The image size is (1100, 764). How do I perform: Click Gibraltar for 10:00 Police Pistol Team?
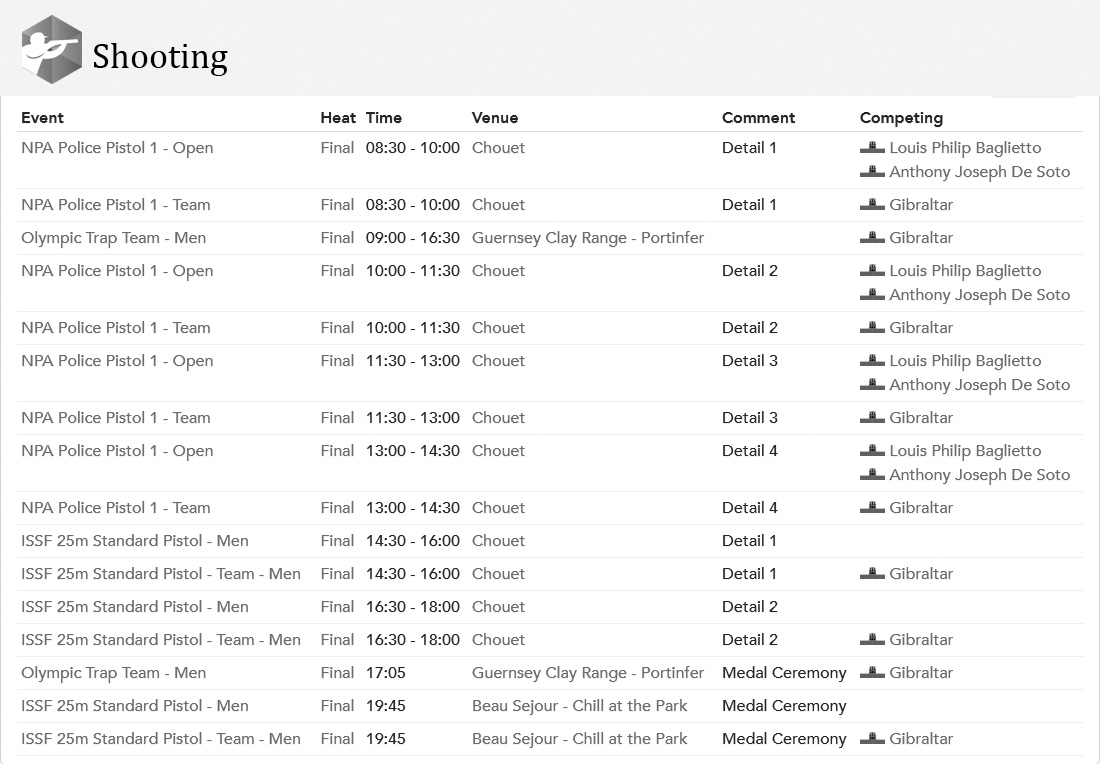coord(921,328)
